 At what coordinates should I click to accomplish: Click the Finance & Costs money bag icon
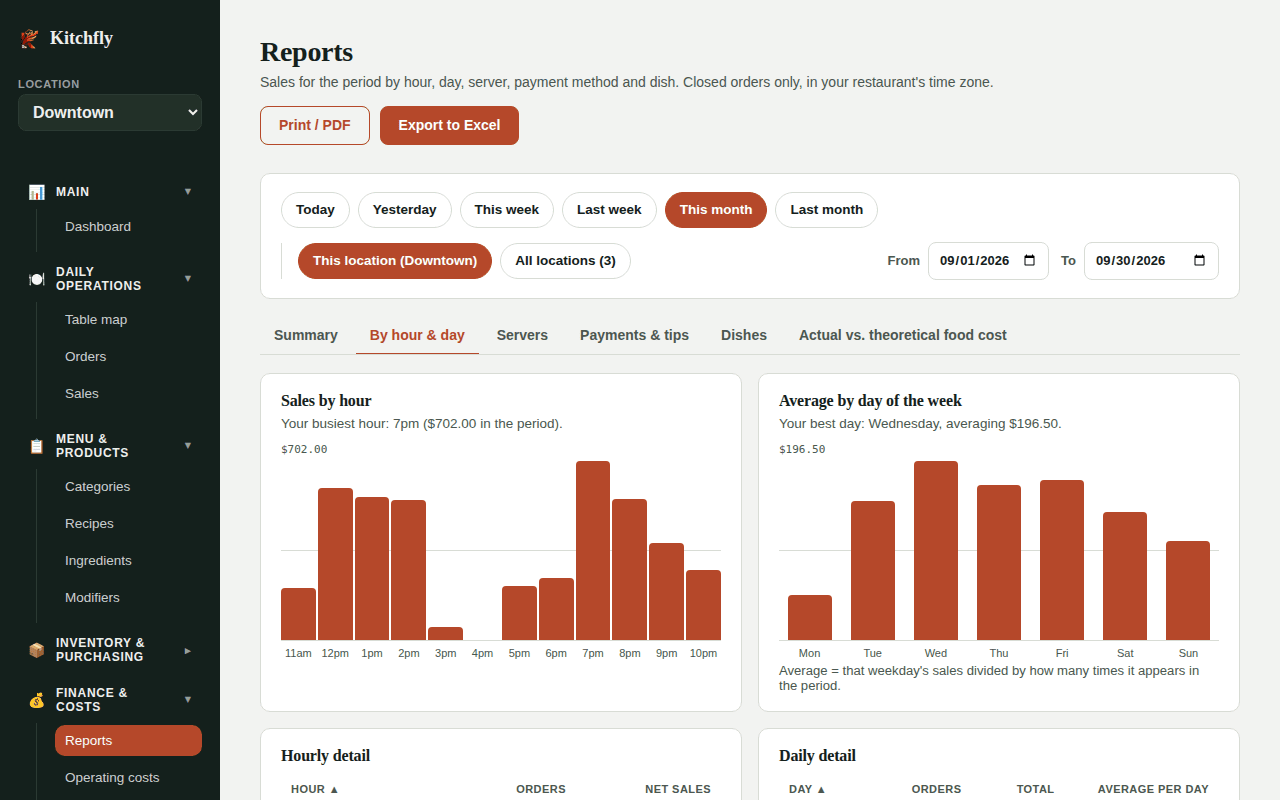point(36,700)
